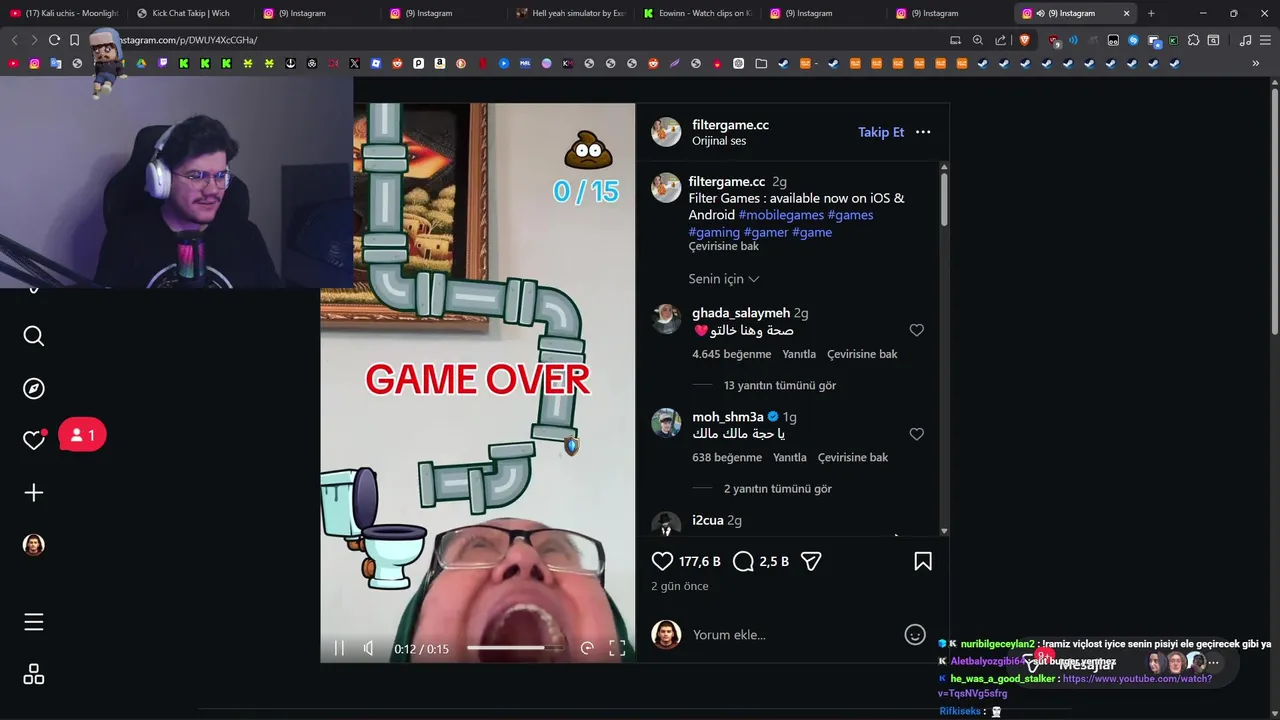
Task: Show more bookmarks via double chevron
Action: [x=1256, y=63]
